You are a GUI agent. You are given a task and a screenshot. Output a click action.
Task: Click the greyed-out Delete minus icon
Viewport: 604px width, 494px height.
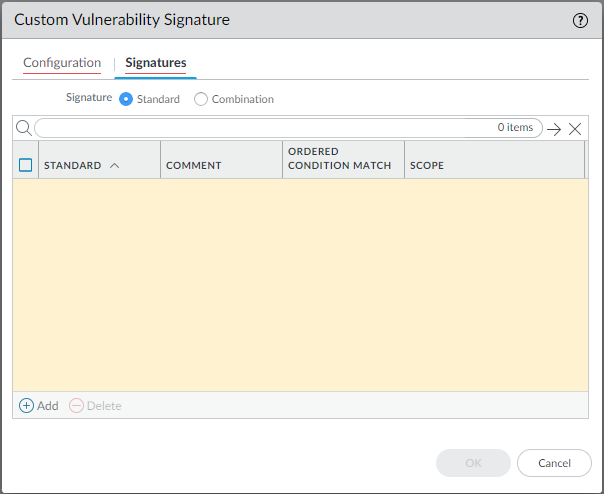[76, 406]
